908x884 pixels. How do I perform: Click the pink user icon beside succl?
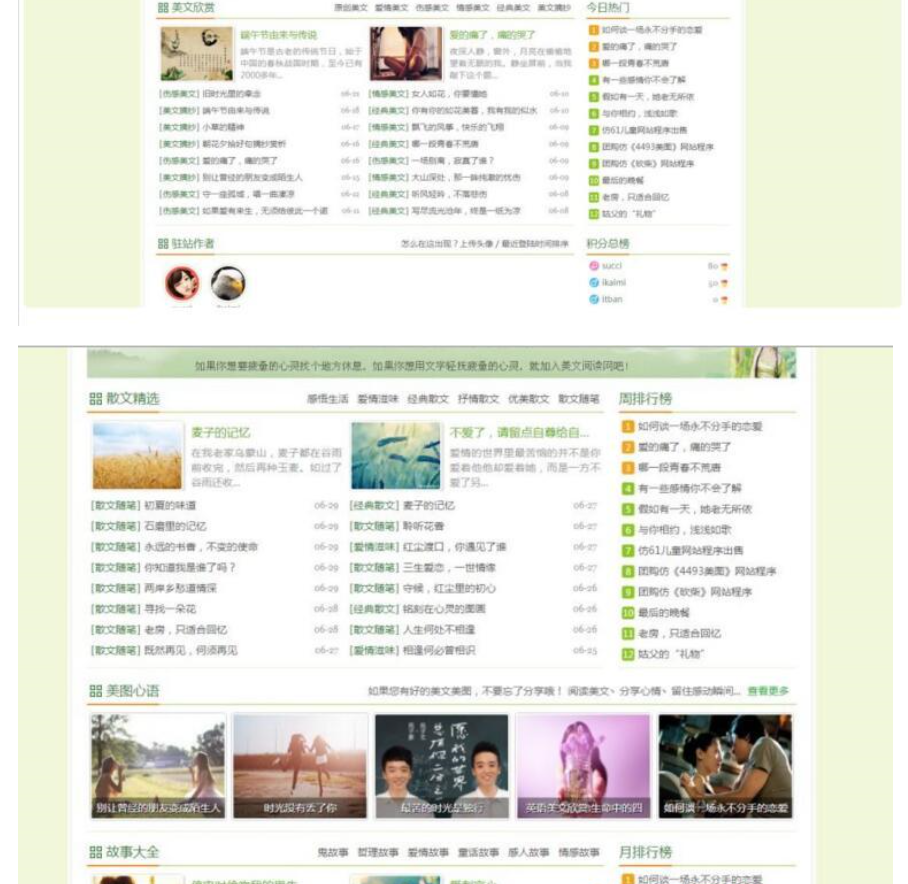[x=594, y=266]
